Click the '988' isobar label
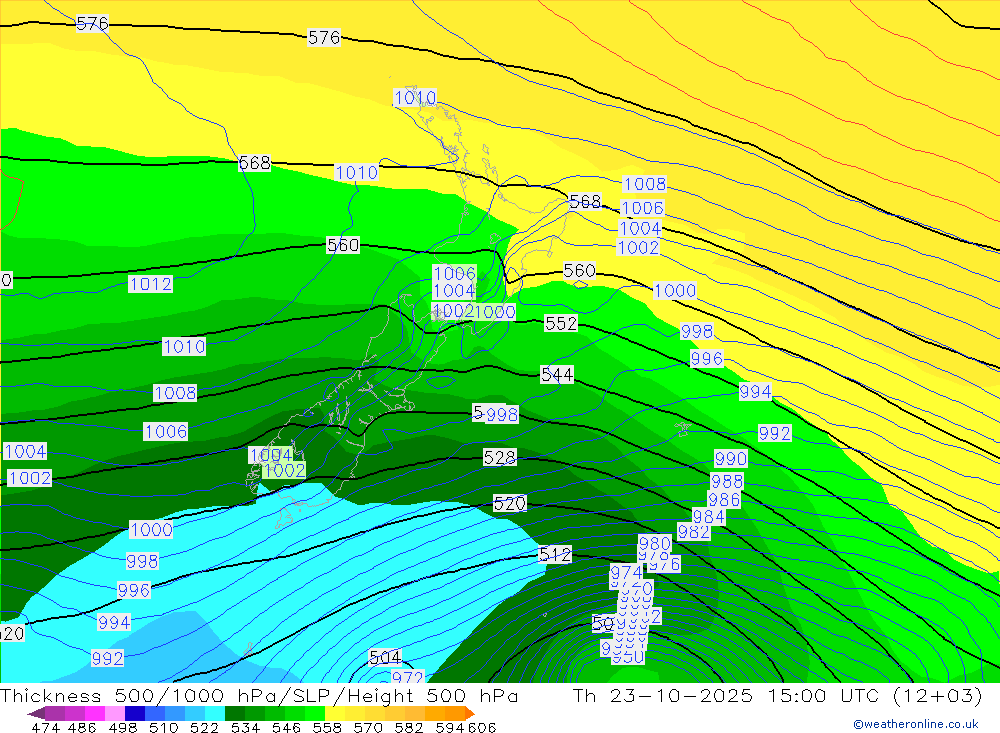Image resolution: width=1000 pixels, height=733 pixels. (x=726, y=481)
